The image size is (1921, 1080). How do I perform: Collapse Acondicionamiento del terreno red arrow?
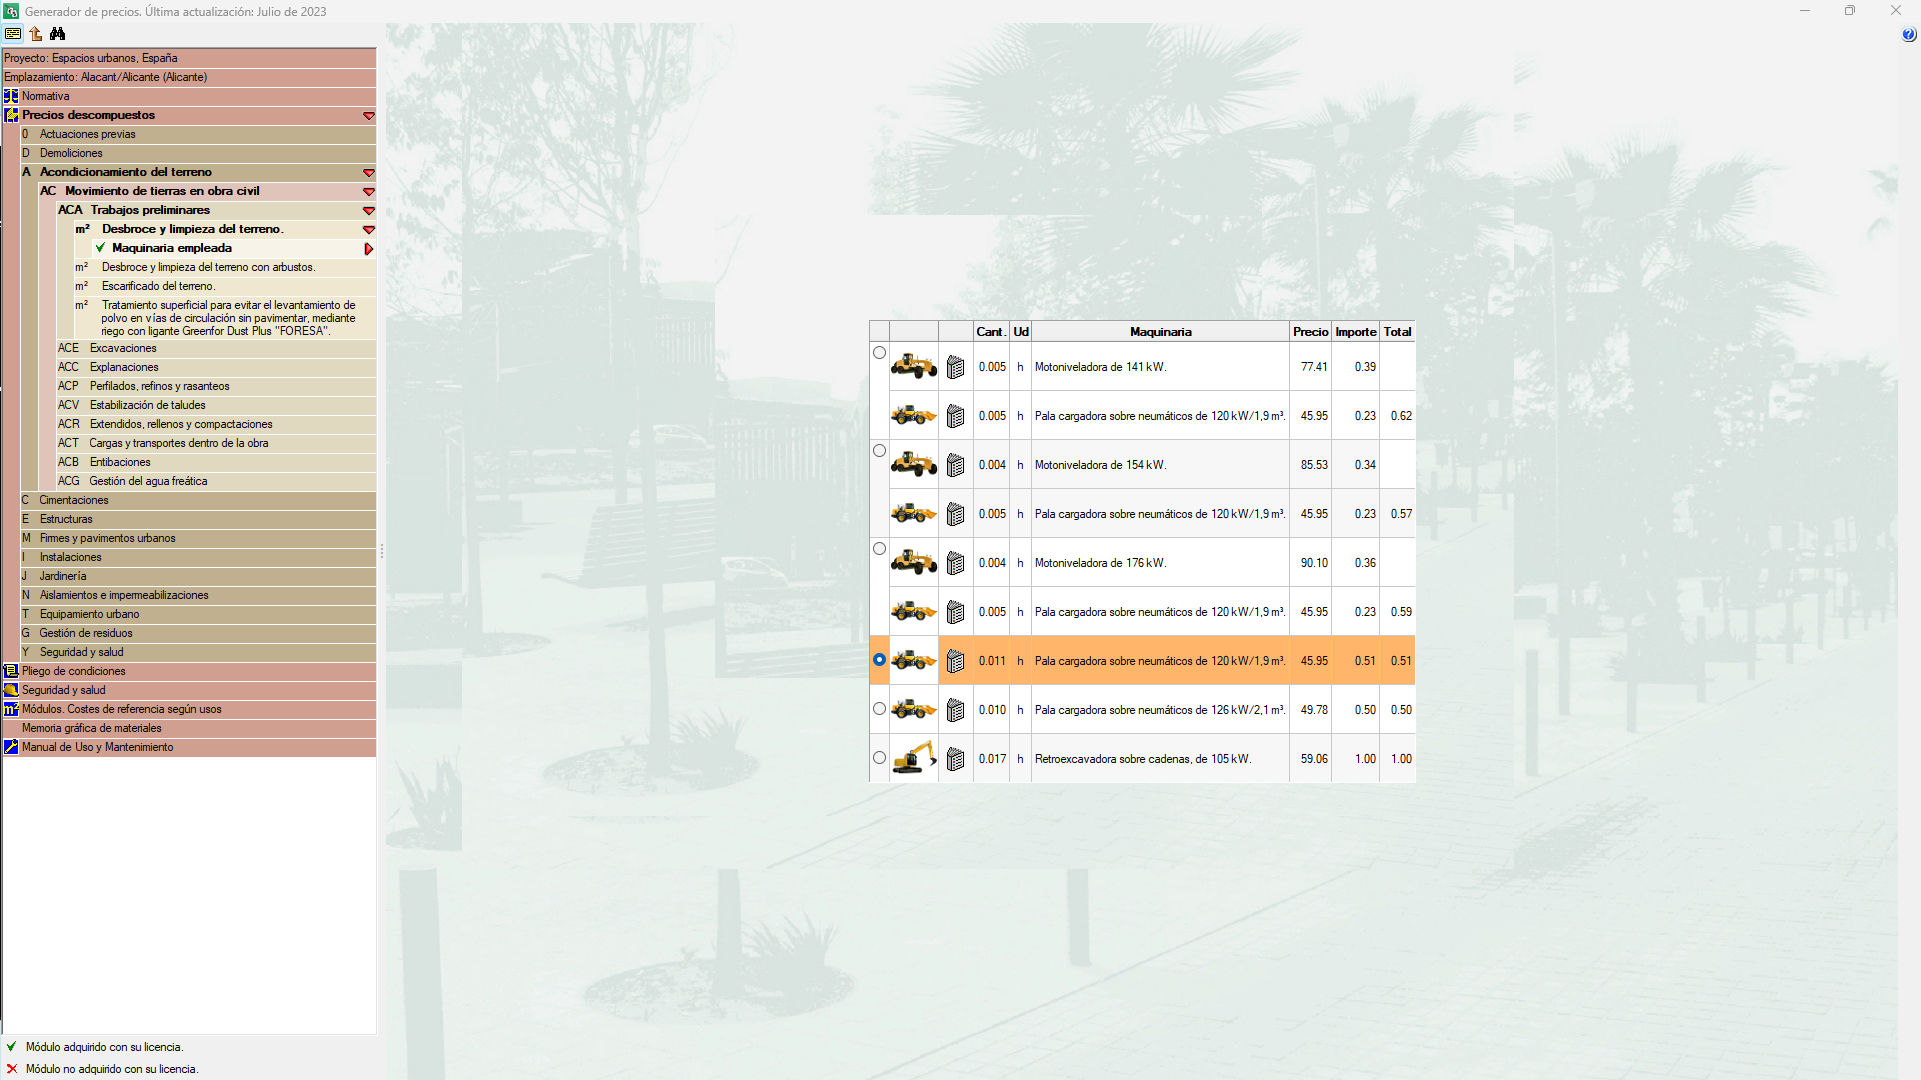[x=368, y=173]
